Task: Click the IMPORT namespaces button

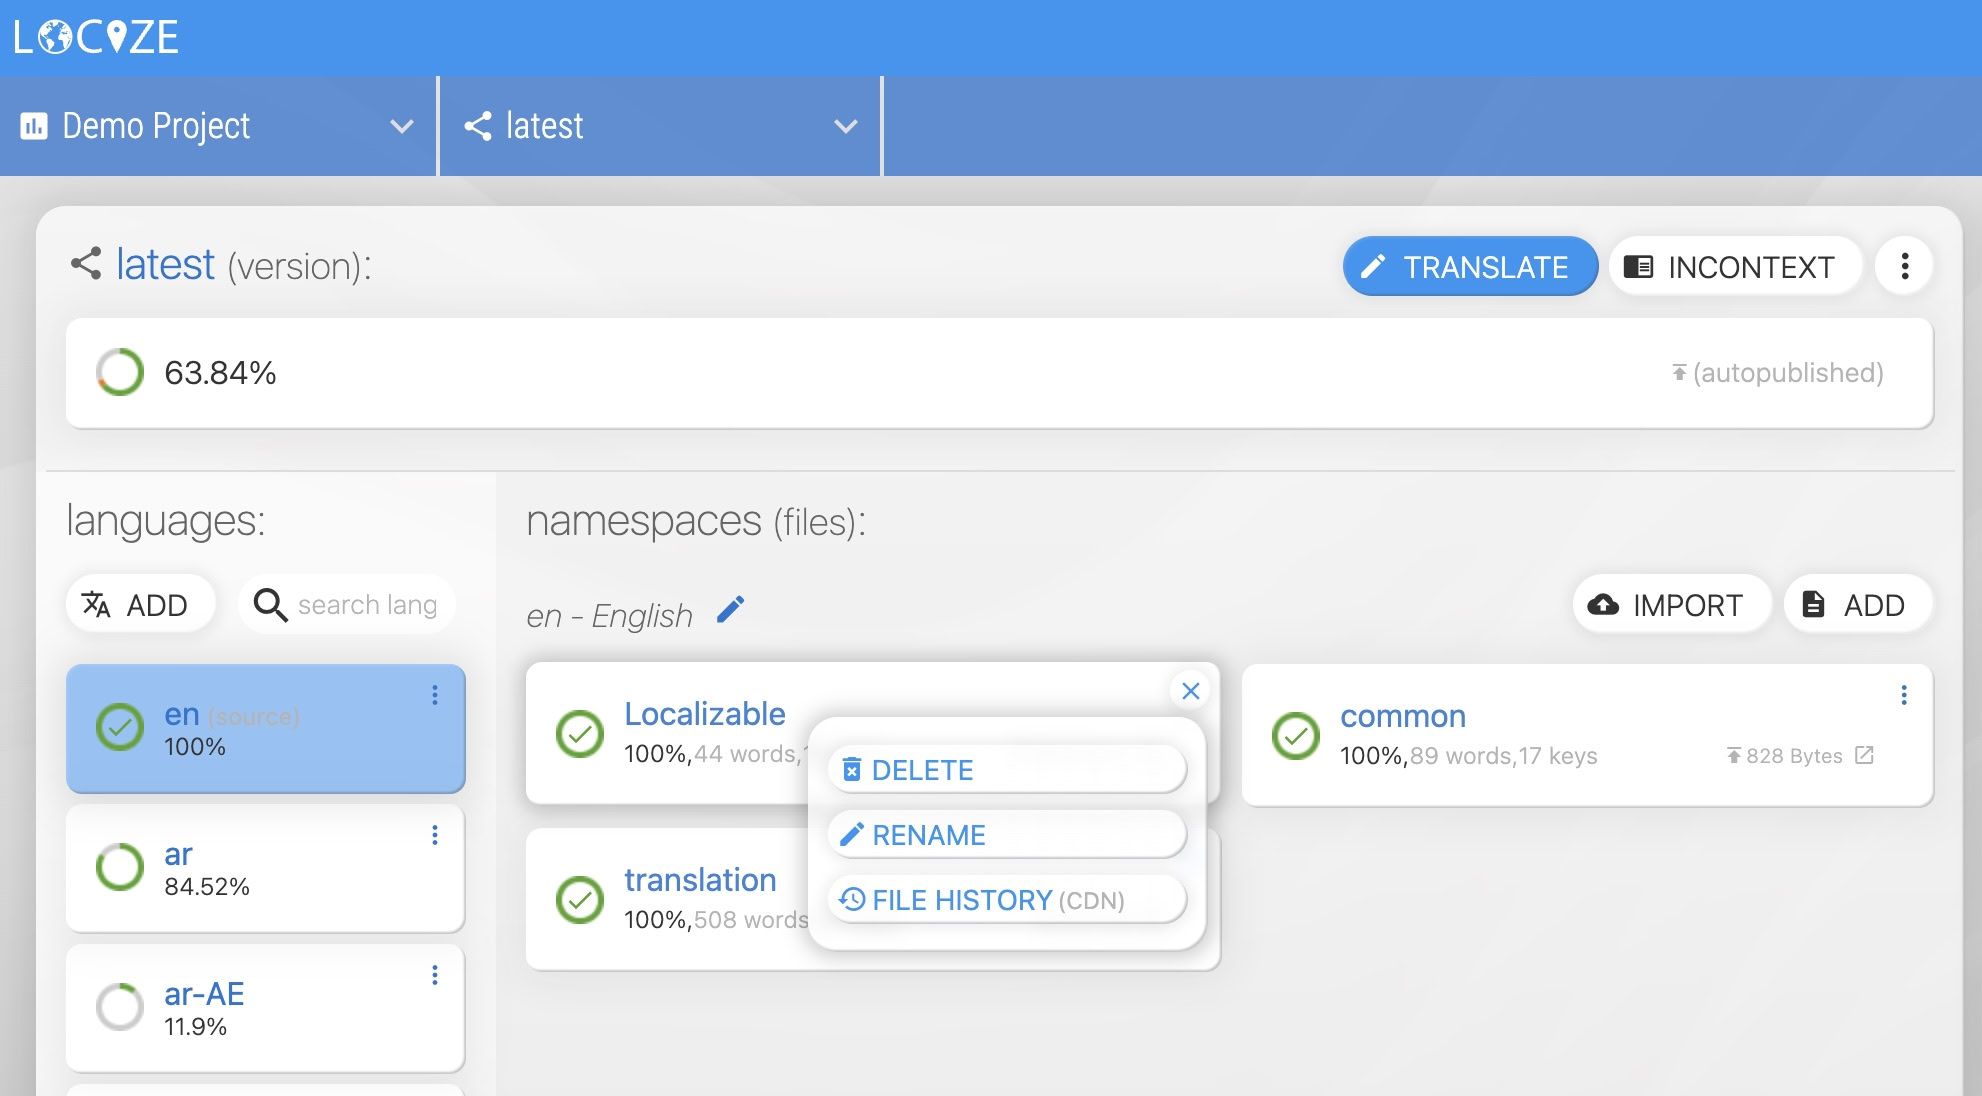Action: pyautogui.click(x=1671, y=604)
